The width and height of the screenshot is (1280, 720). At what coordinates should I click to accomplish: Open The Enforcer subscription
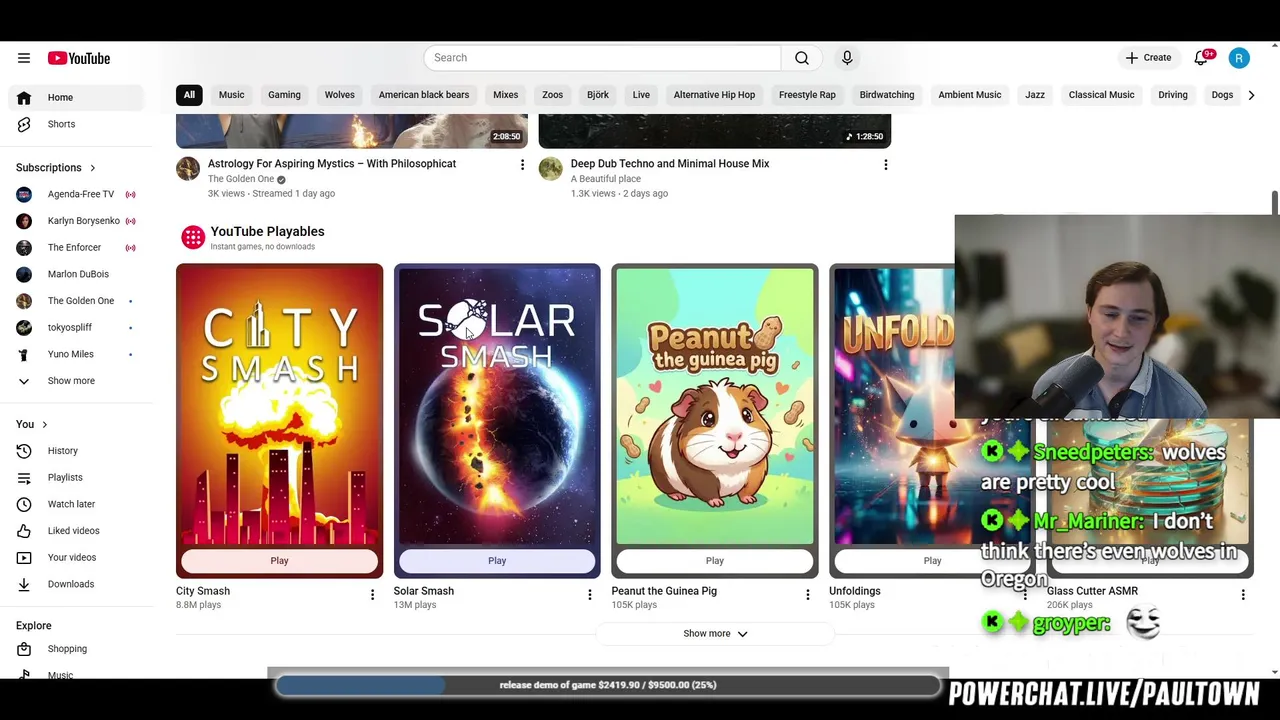[x=76, y=247]
